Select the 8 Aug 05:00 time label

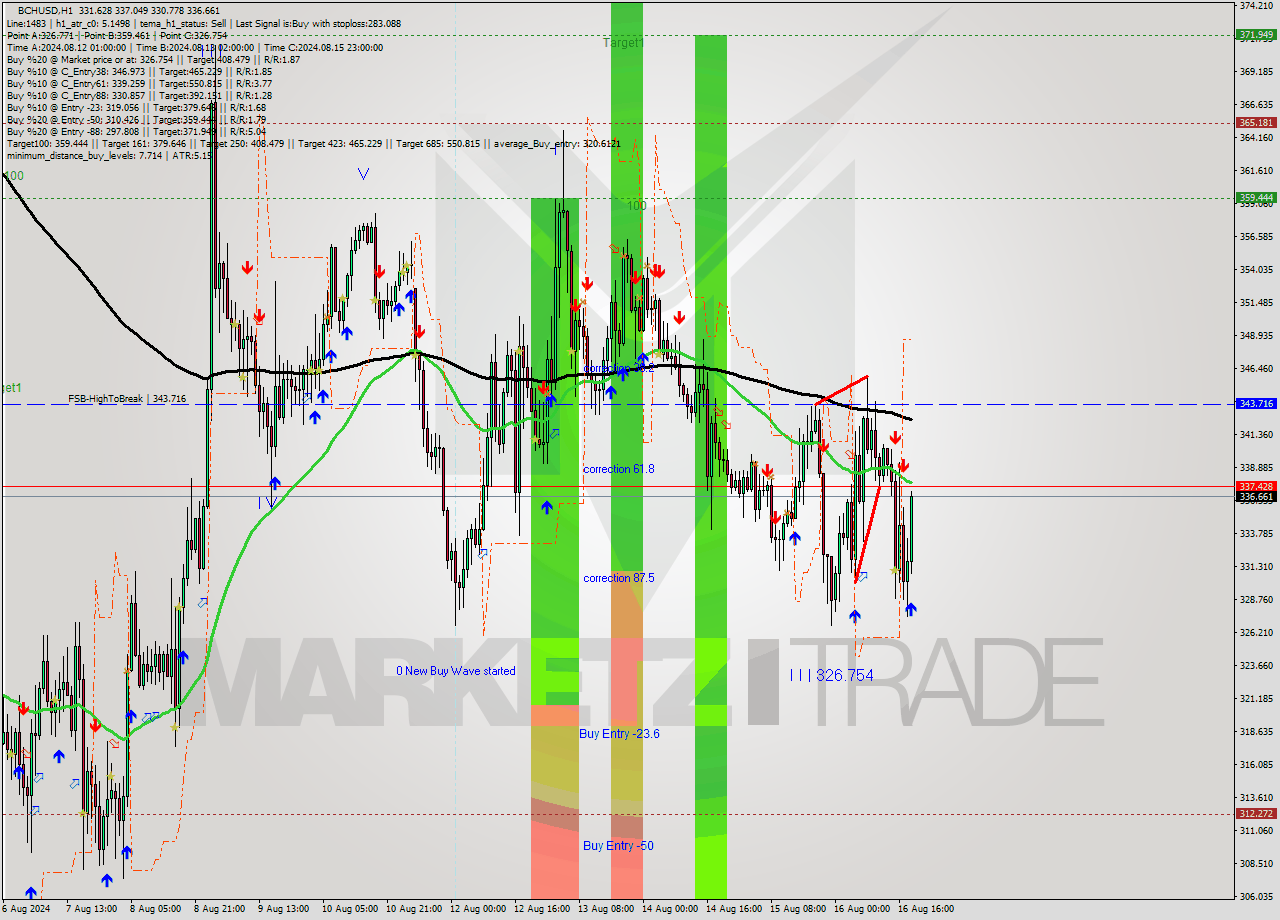coord(155,909)
